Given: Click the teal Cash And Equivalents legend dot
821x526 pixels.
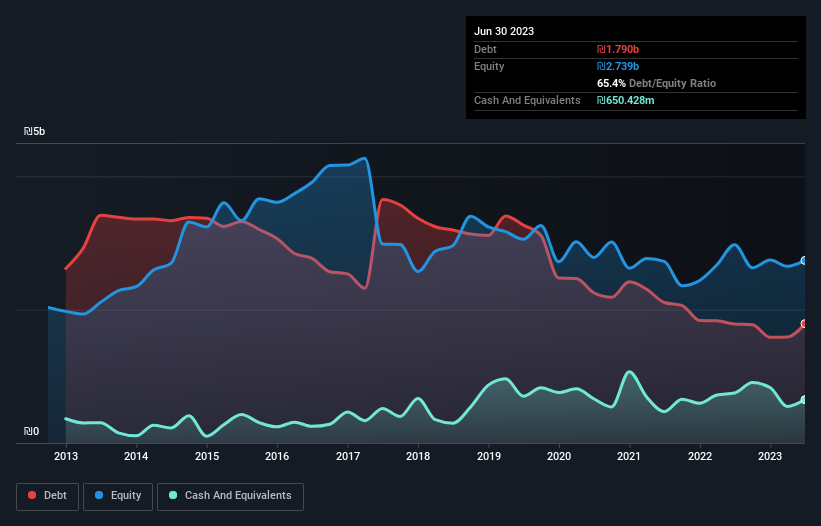Looking at the screenshot, I should pyautogui.click(x=173, y=495).
